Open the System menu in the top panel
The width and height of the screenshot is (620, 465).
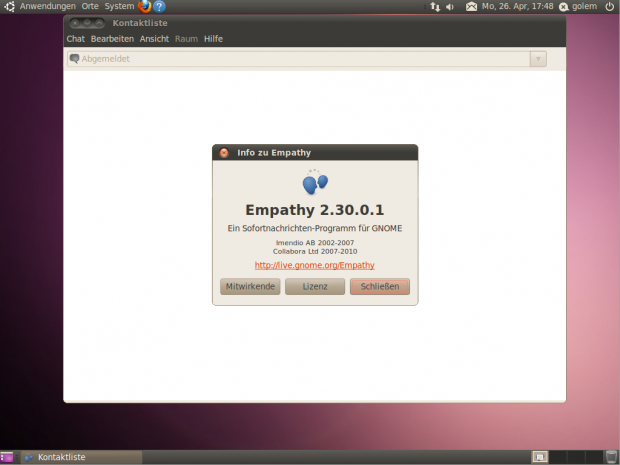click(119, 6)
